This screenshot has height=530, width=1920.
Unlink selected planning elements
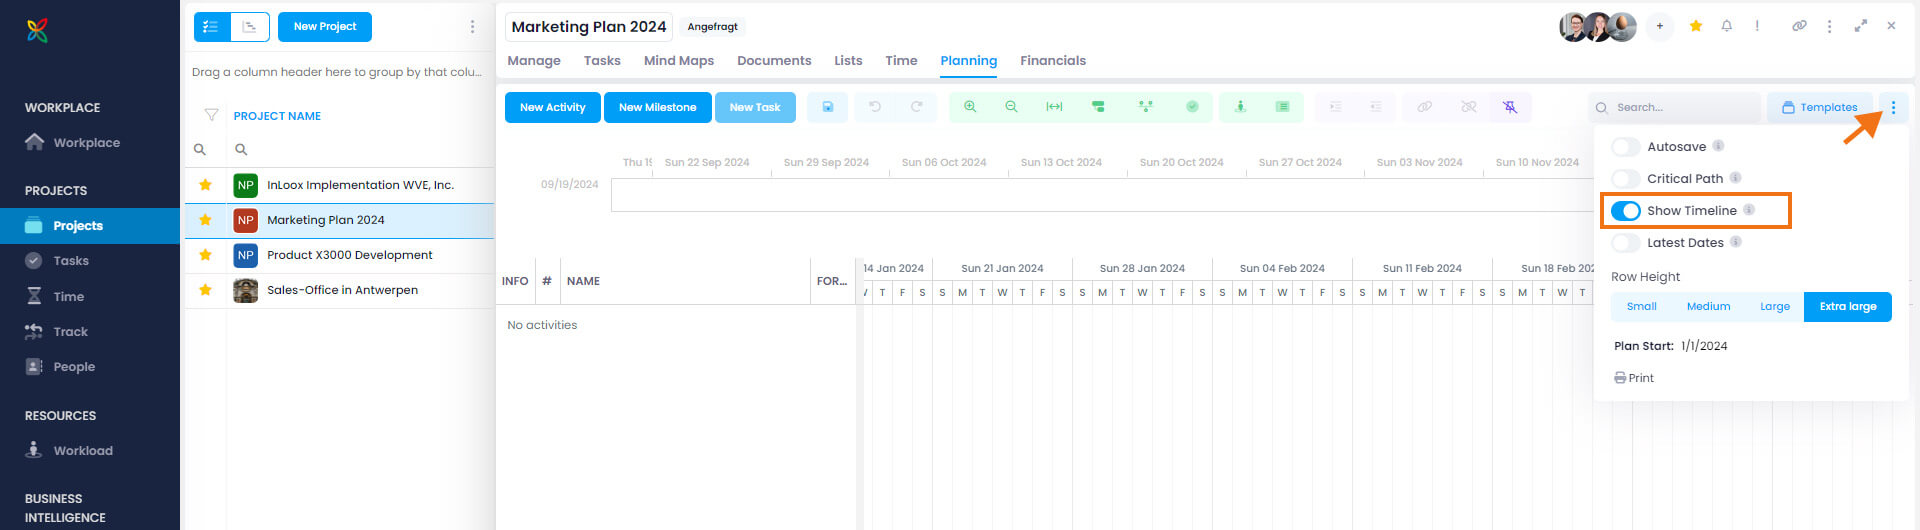tap(1468, 107)
